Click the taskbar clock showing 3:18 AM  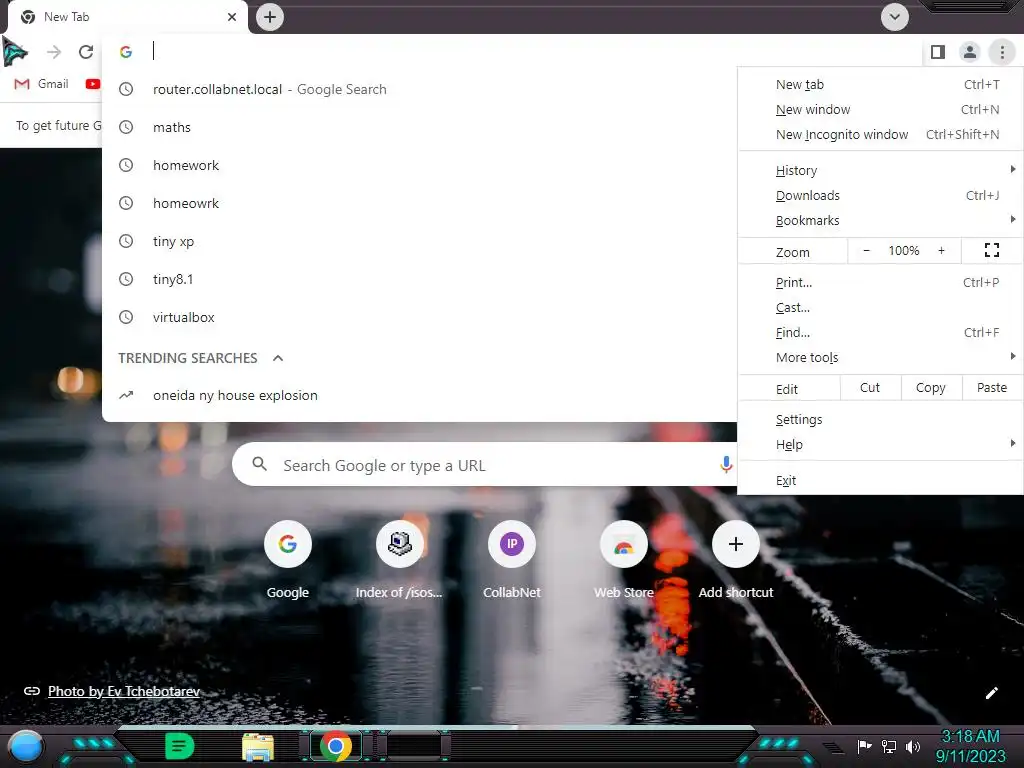(x=970, y=746)
